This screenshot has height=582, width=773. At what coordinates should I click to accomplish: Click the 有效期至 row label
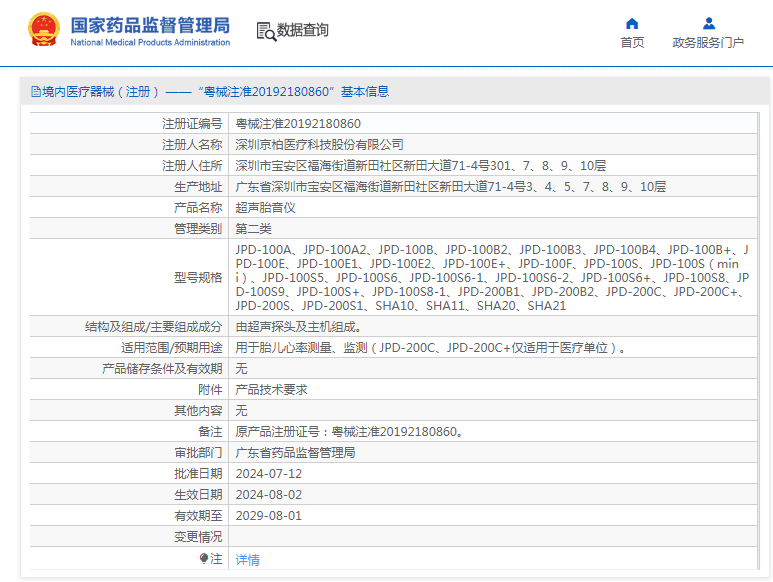pyautogui.click(x=198, y=516)
